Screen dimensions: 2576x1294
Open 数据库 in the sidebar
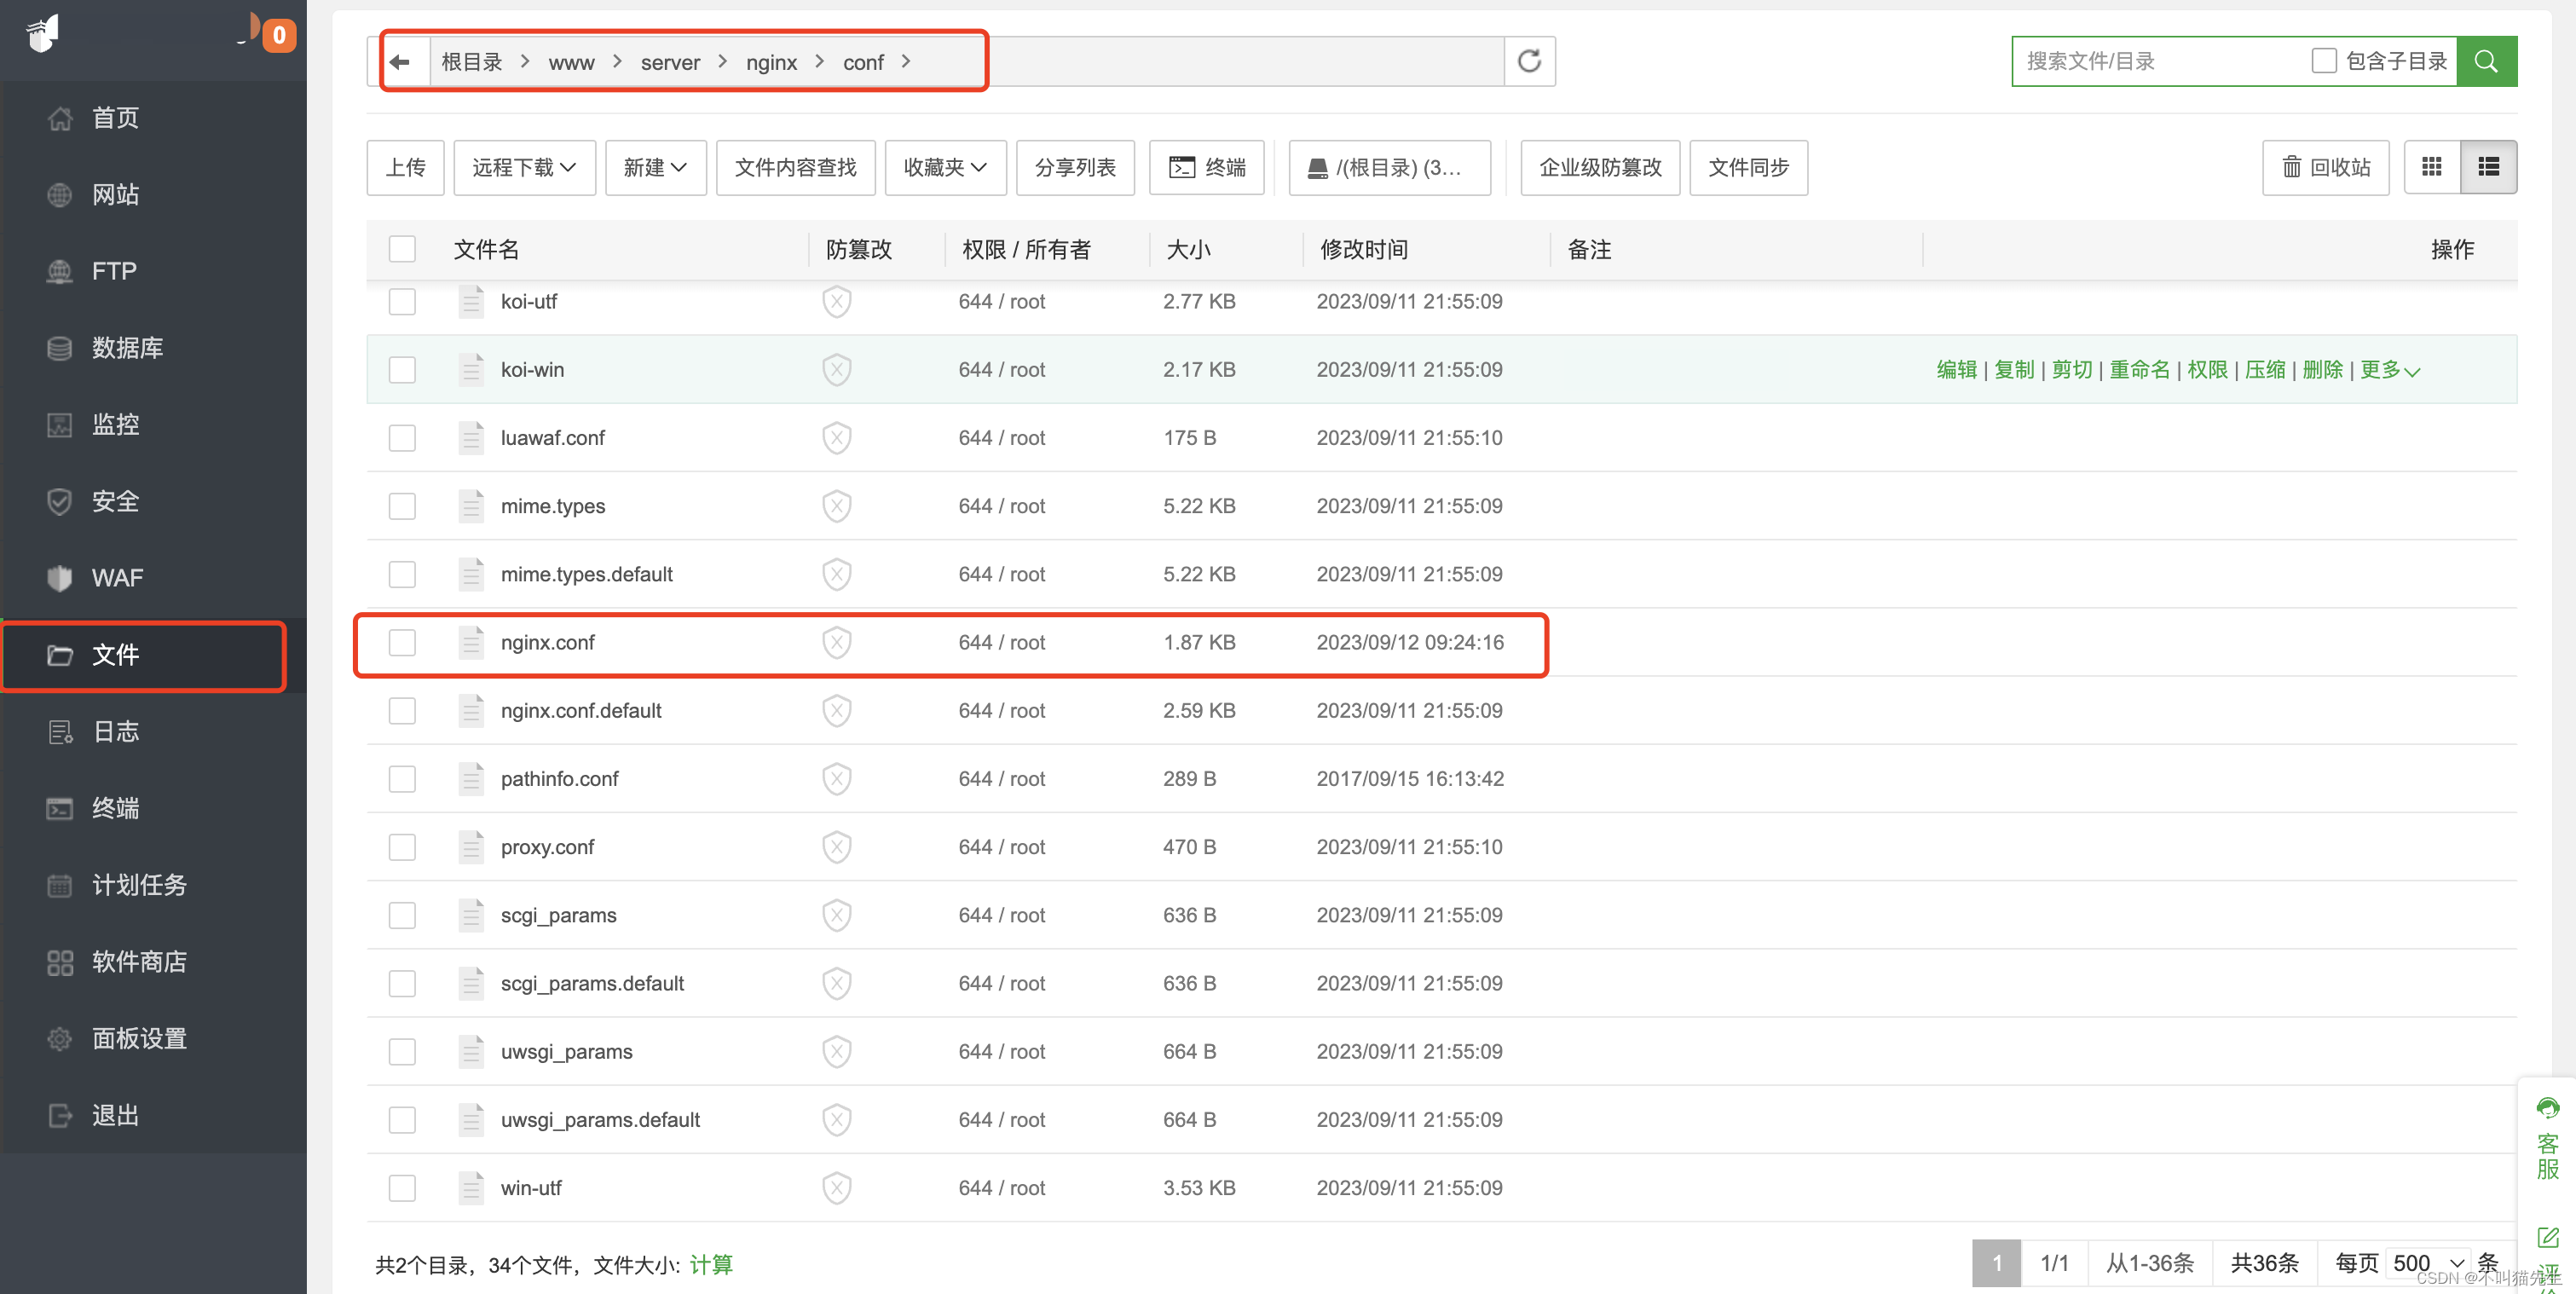click(x=153, y=348)
